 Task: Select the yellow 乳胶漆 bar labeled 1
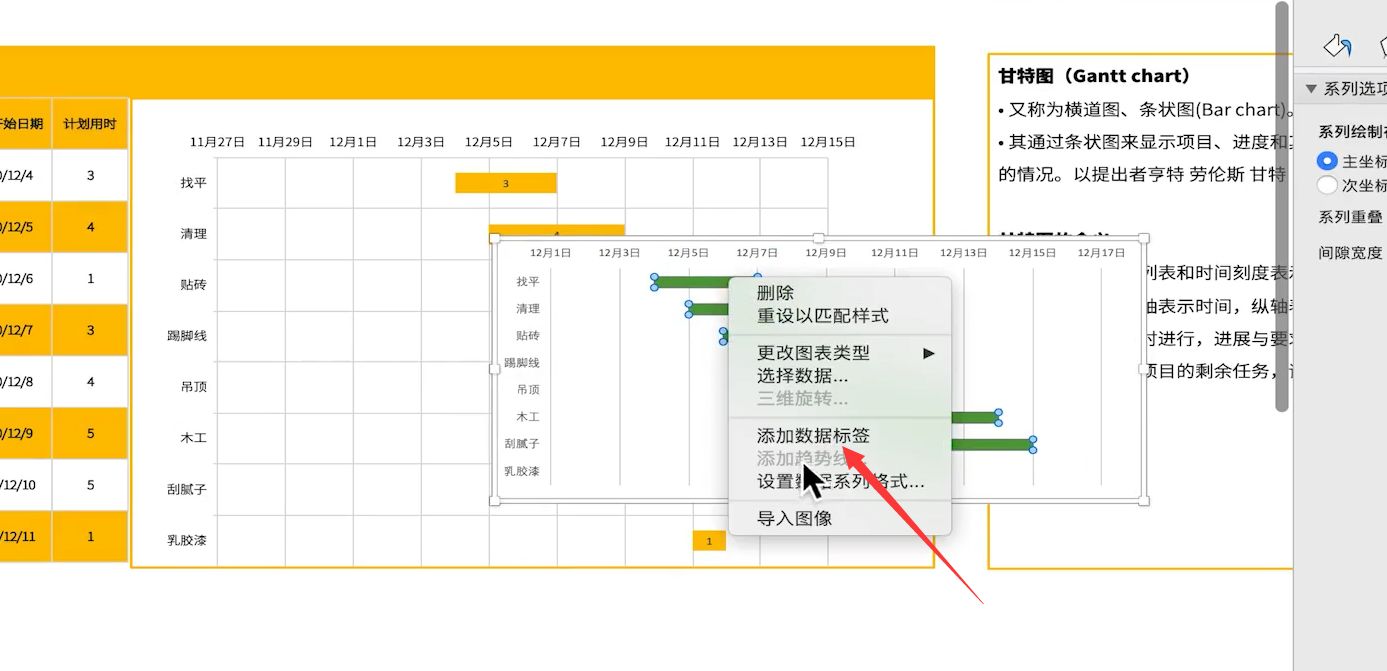[709, 541]
